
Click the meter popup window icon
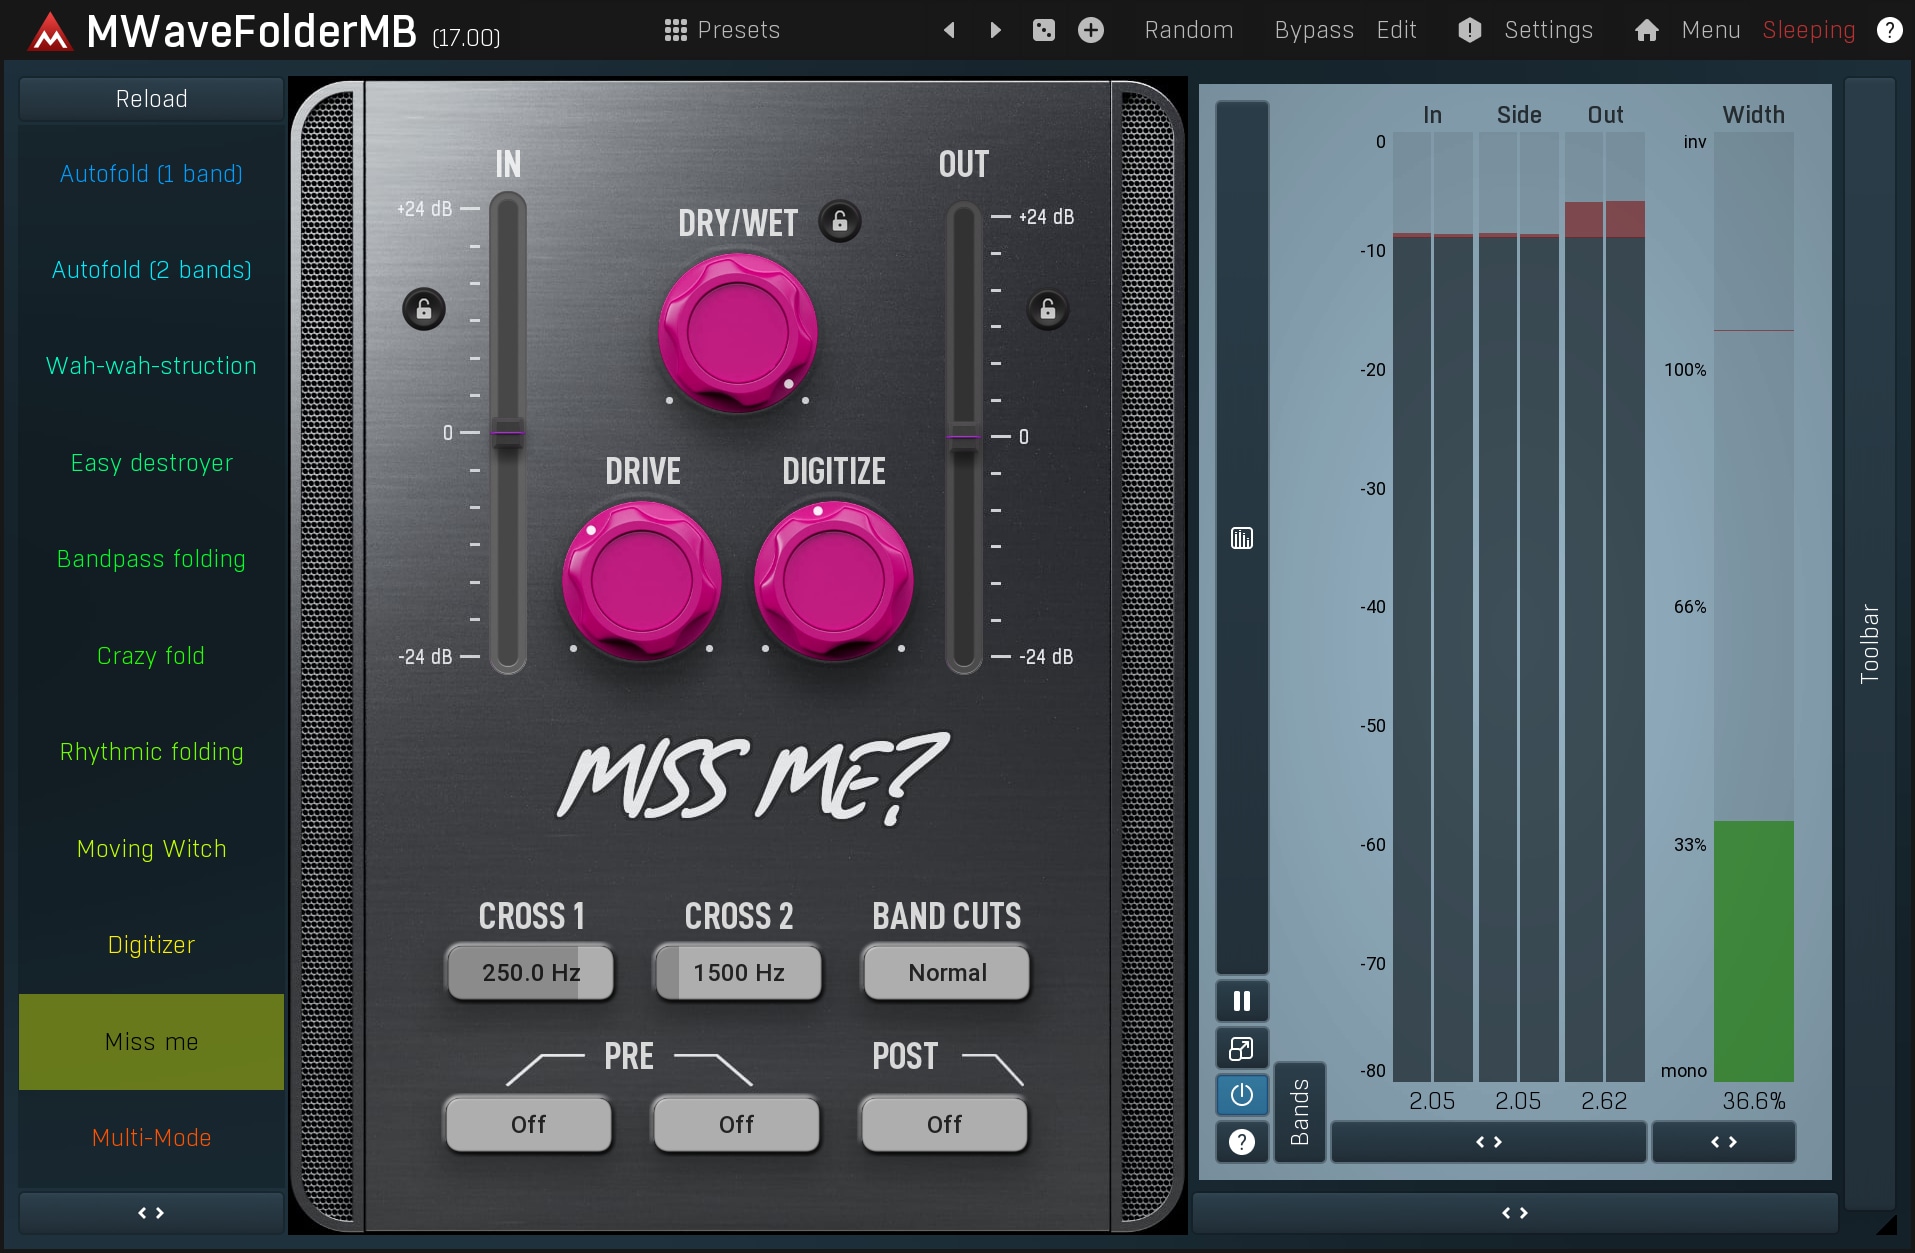point(1241,1048)
